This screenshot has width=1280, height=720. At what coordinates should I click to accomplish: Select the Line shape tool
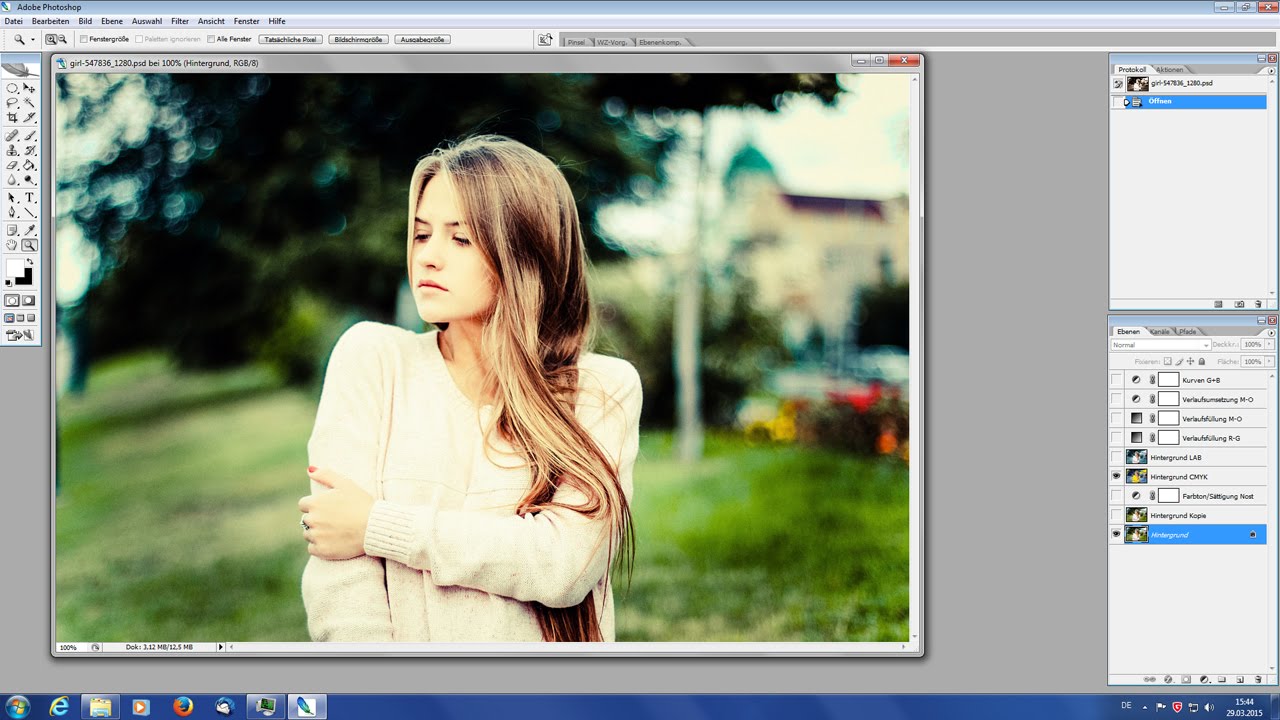(29, 212)
